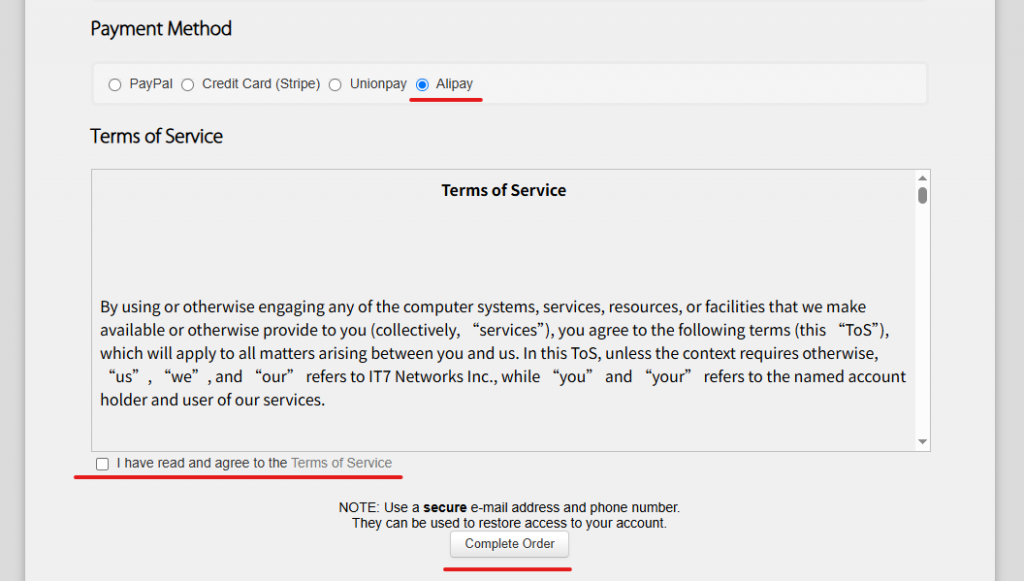Image resolution: width=1024 pixels, height=581 pixels.
Task: Select the Alipay radio button
Action: tap(422, 85)
